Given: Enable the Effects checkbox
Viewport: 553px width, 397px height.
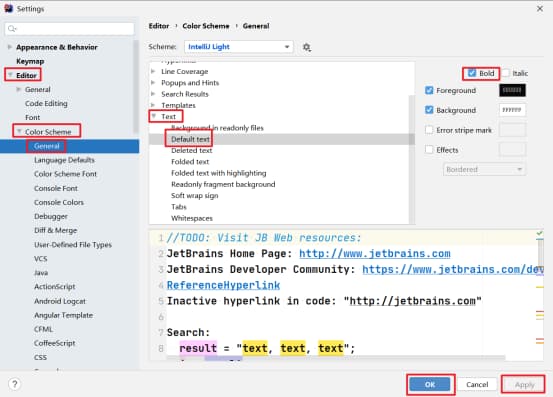Looking at the screenshot, I should tap(429, 149).
